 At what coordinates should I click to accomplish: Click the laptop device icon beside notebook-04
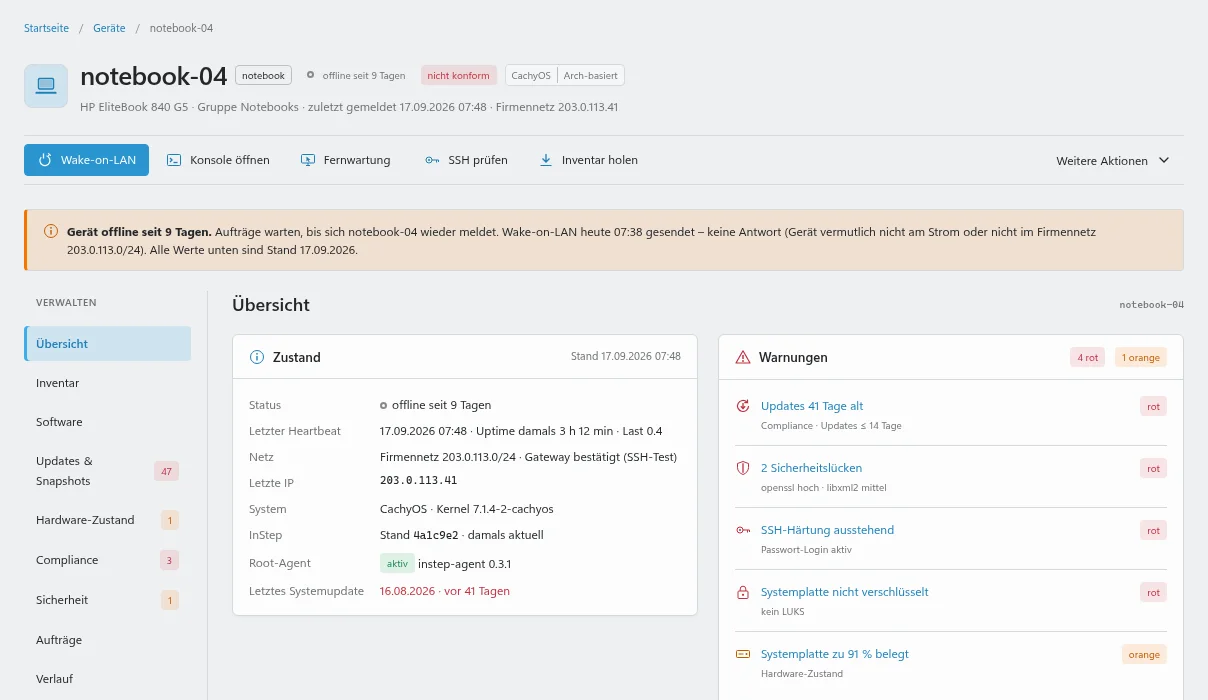(x=46, y=86)
